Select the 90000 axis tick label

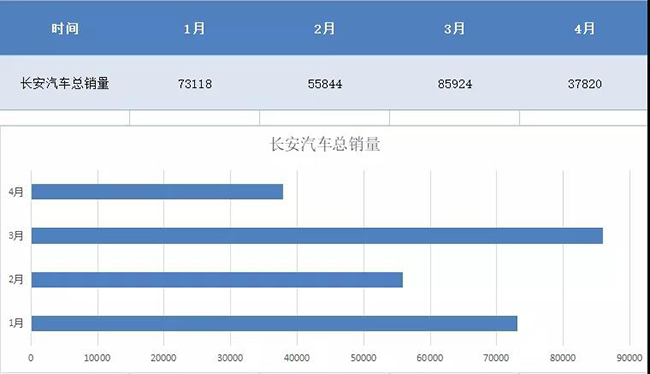(629, 357)
